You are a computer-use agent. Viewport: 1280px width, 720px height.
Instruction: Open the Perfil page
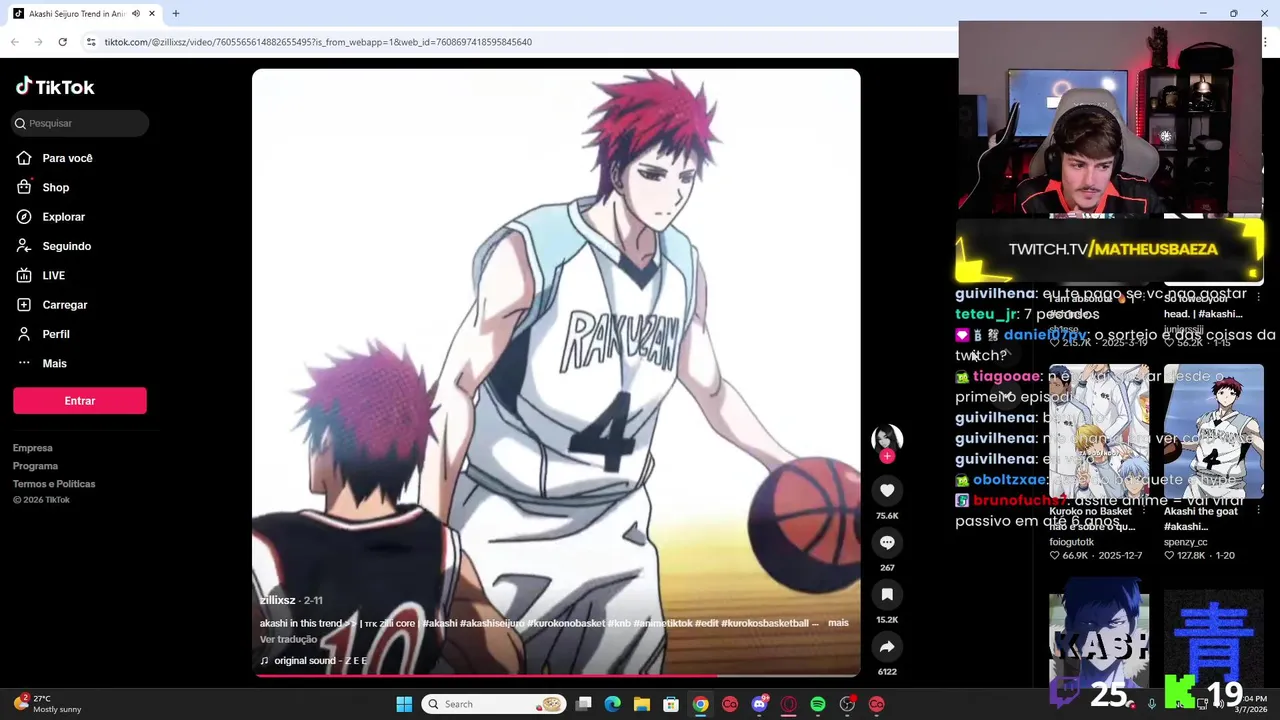click(x=43, y=334)
